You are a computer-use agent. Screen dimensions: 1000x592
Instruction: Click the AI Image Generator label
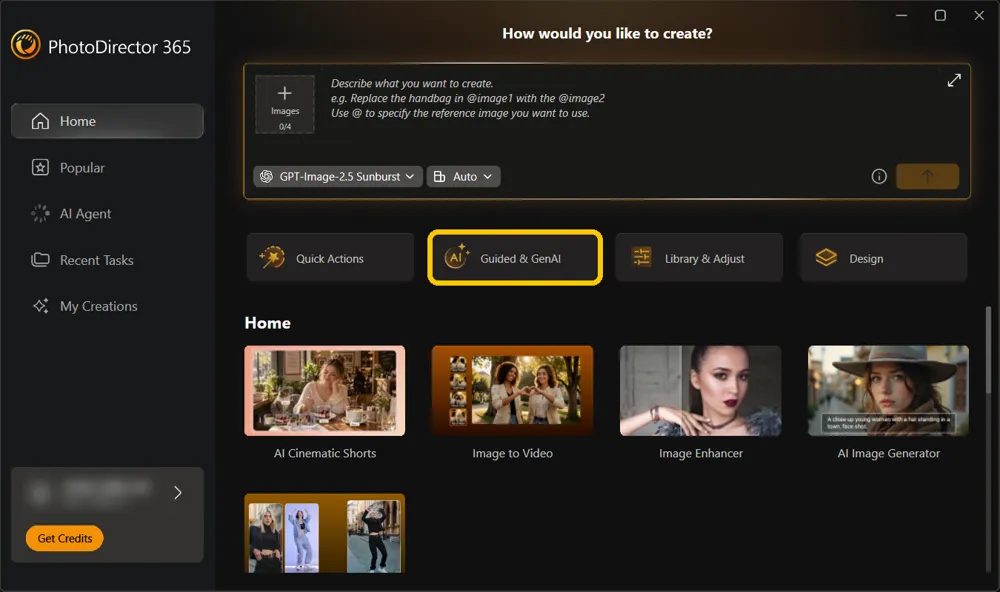click(x=888, y=454)
